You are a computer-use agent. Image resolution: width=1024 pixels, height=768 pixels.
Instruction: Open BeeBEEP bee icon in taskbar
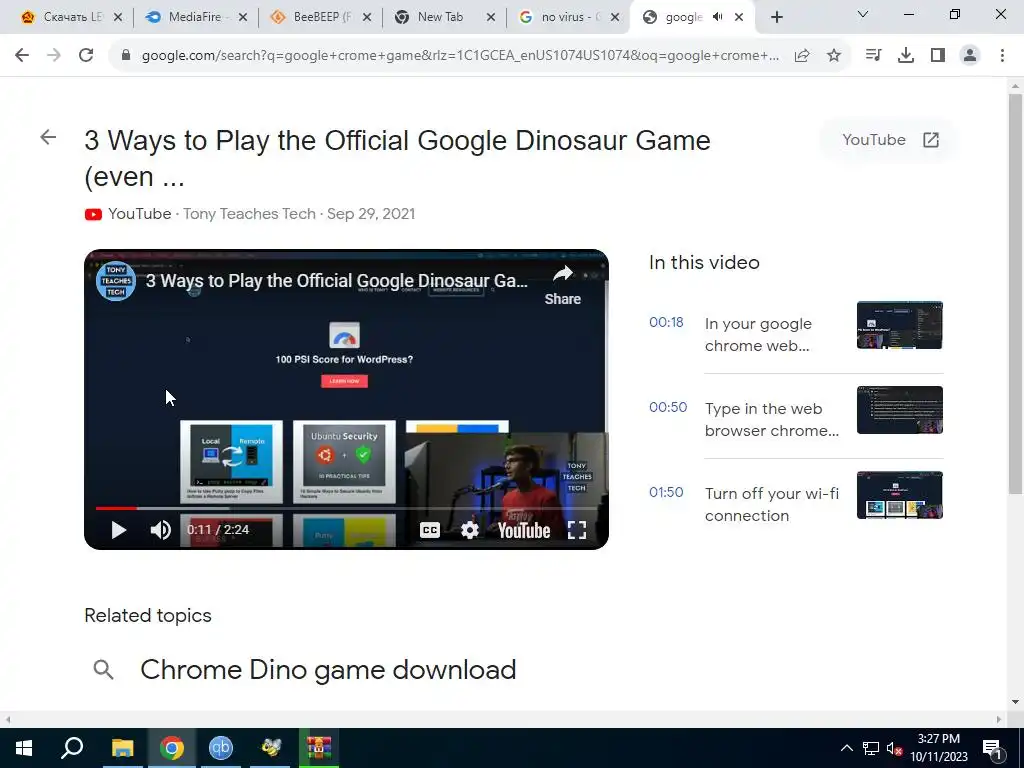click(270, 748)
